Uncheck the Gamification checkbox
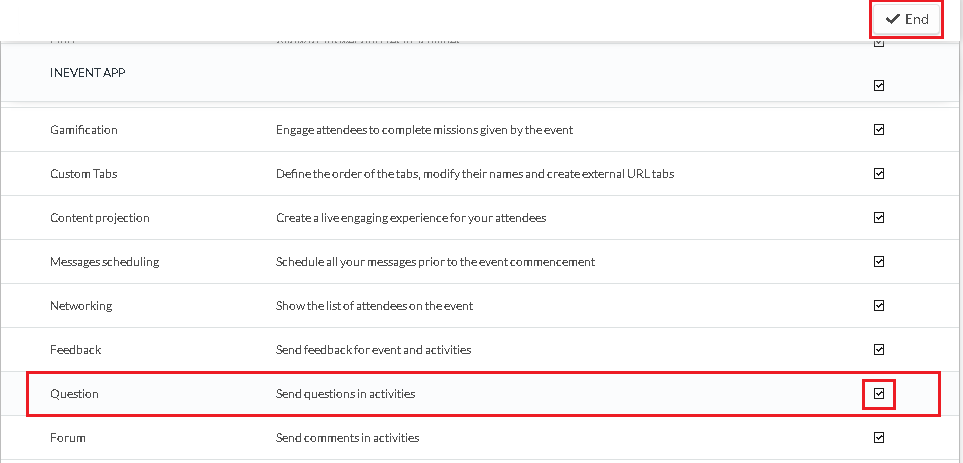Viewport: 963px width, 463px height. [879, 130]
